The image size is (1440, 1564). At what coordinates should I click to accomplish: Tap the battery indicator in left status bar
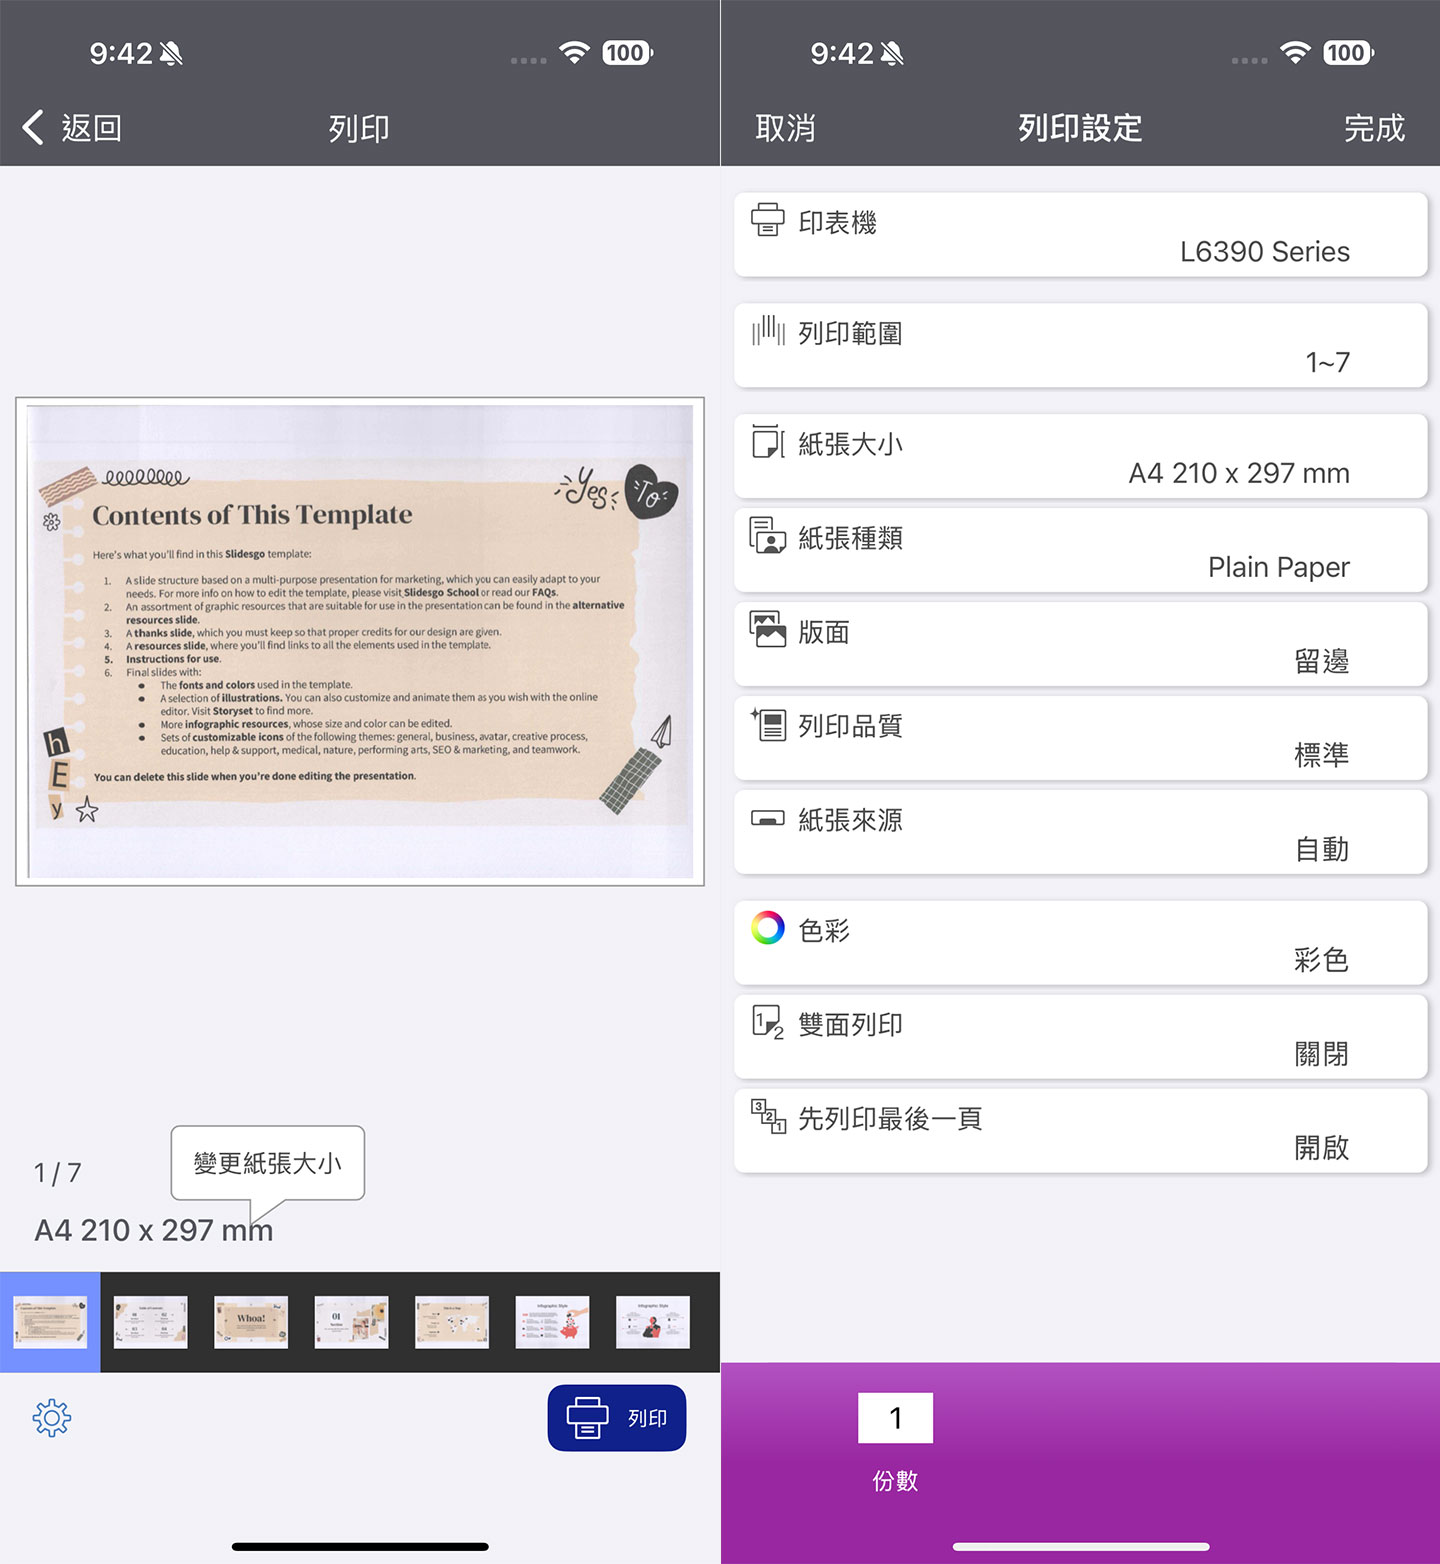coord(627,53)
